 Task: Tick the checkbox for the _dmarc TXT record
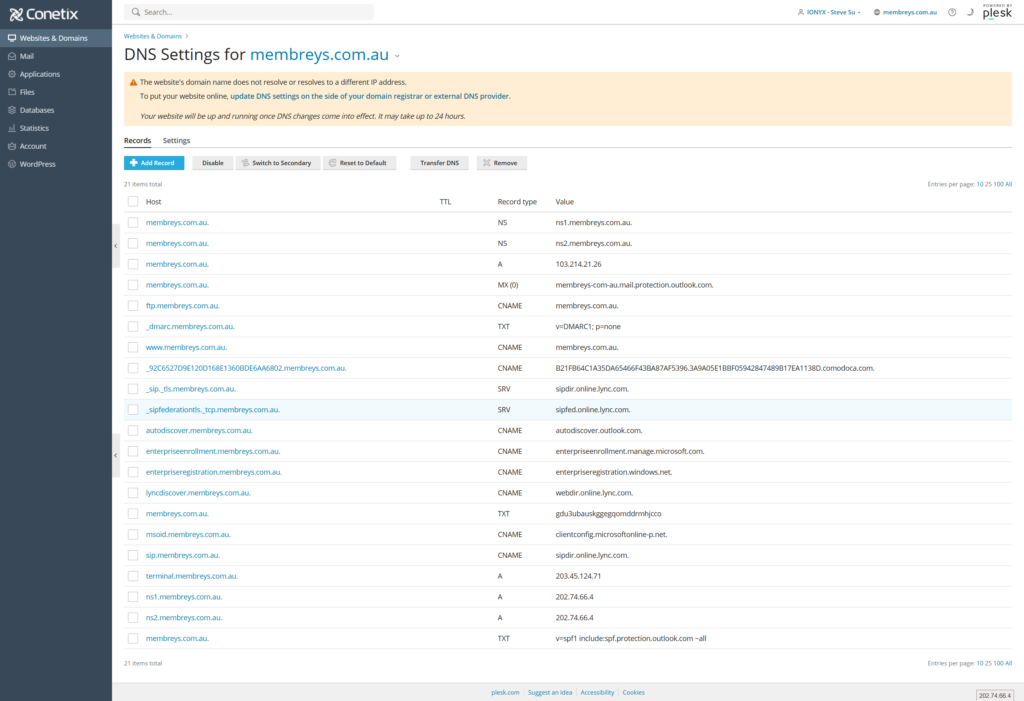click(133, 326)
